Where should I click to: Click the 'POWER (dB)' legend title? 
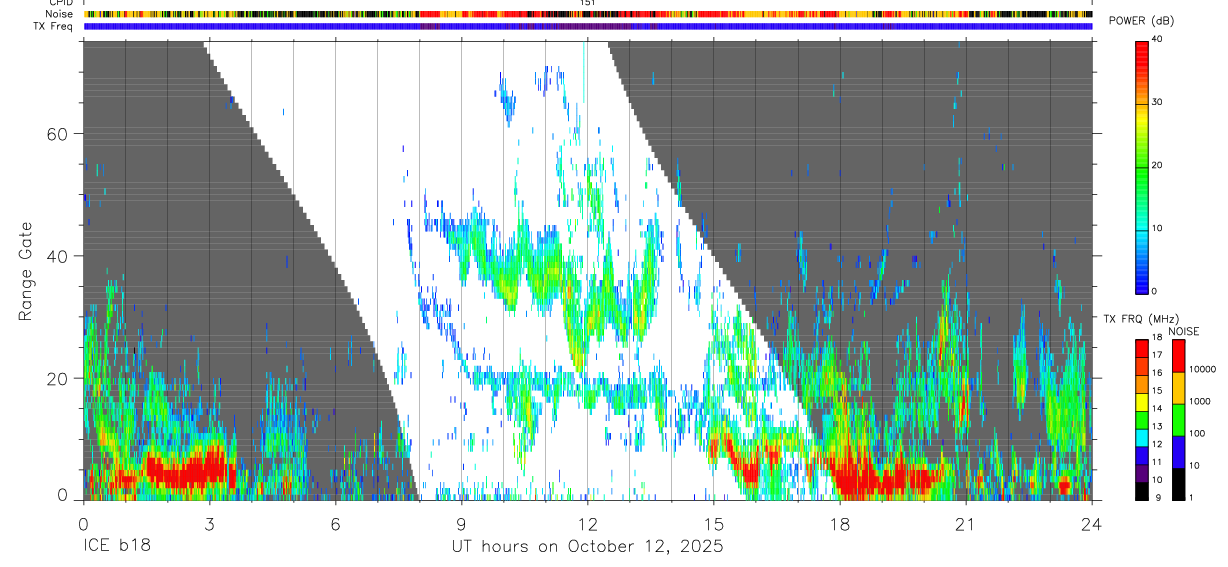(1142, 21)
